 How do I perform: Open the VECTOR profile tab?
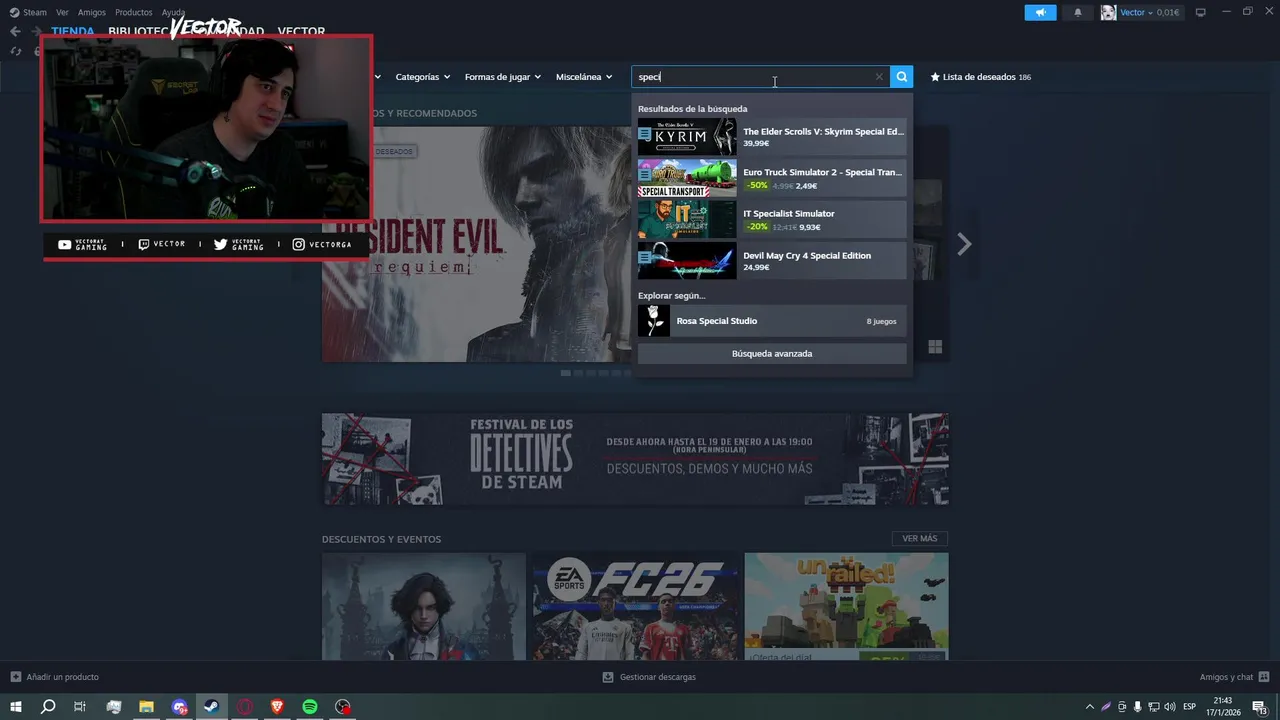(x=301, y=31)
